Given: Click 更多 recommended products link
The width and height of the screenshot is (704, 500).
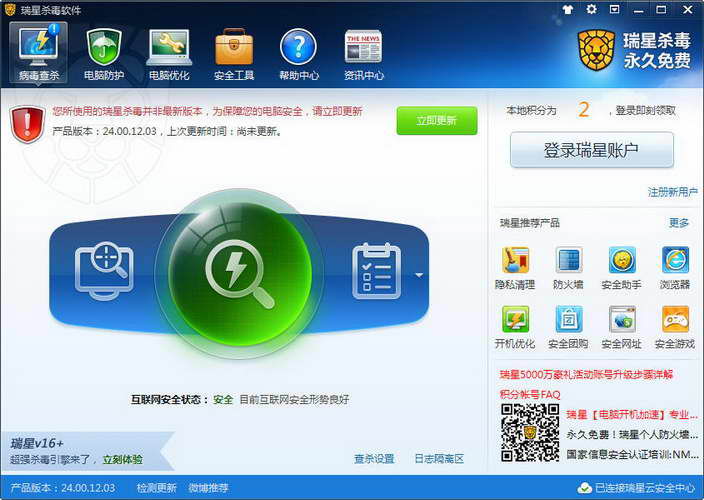Looking at the screenshot, I should click(x=679, y=223).
